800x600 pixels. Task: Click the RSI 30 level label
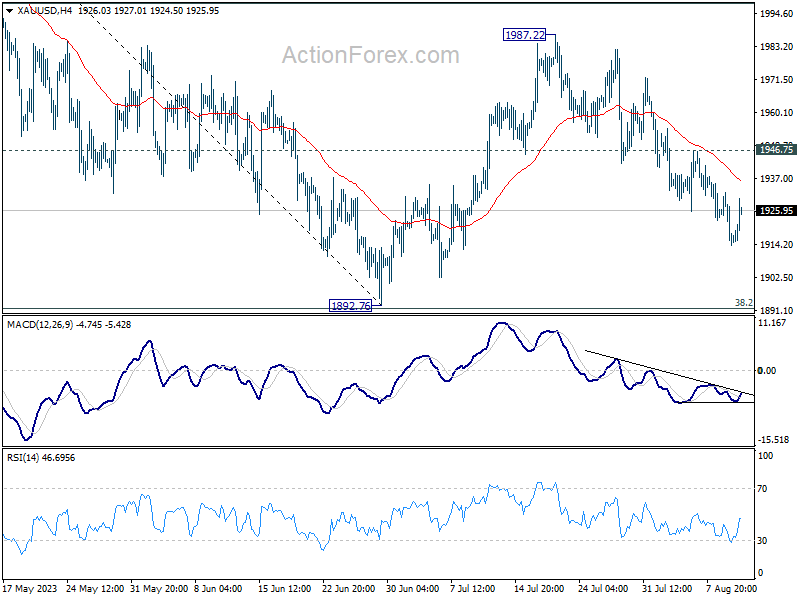[x=762, y=540]
